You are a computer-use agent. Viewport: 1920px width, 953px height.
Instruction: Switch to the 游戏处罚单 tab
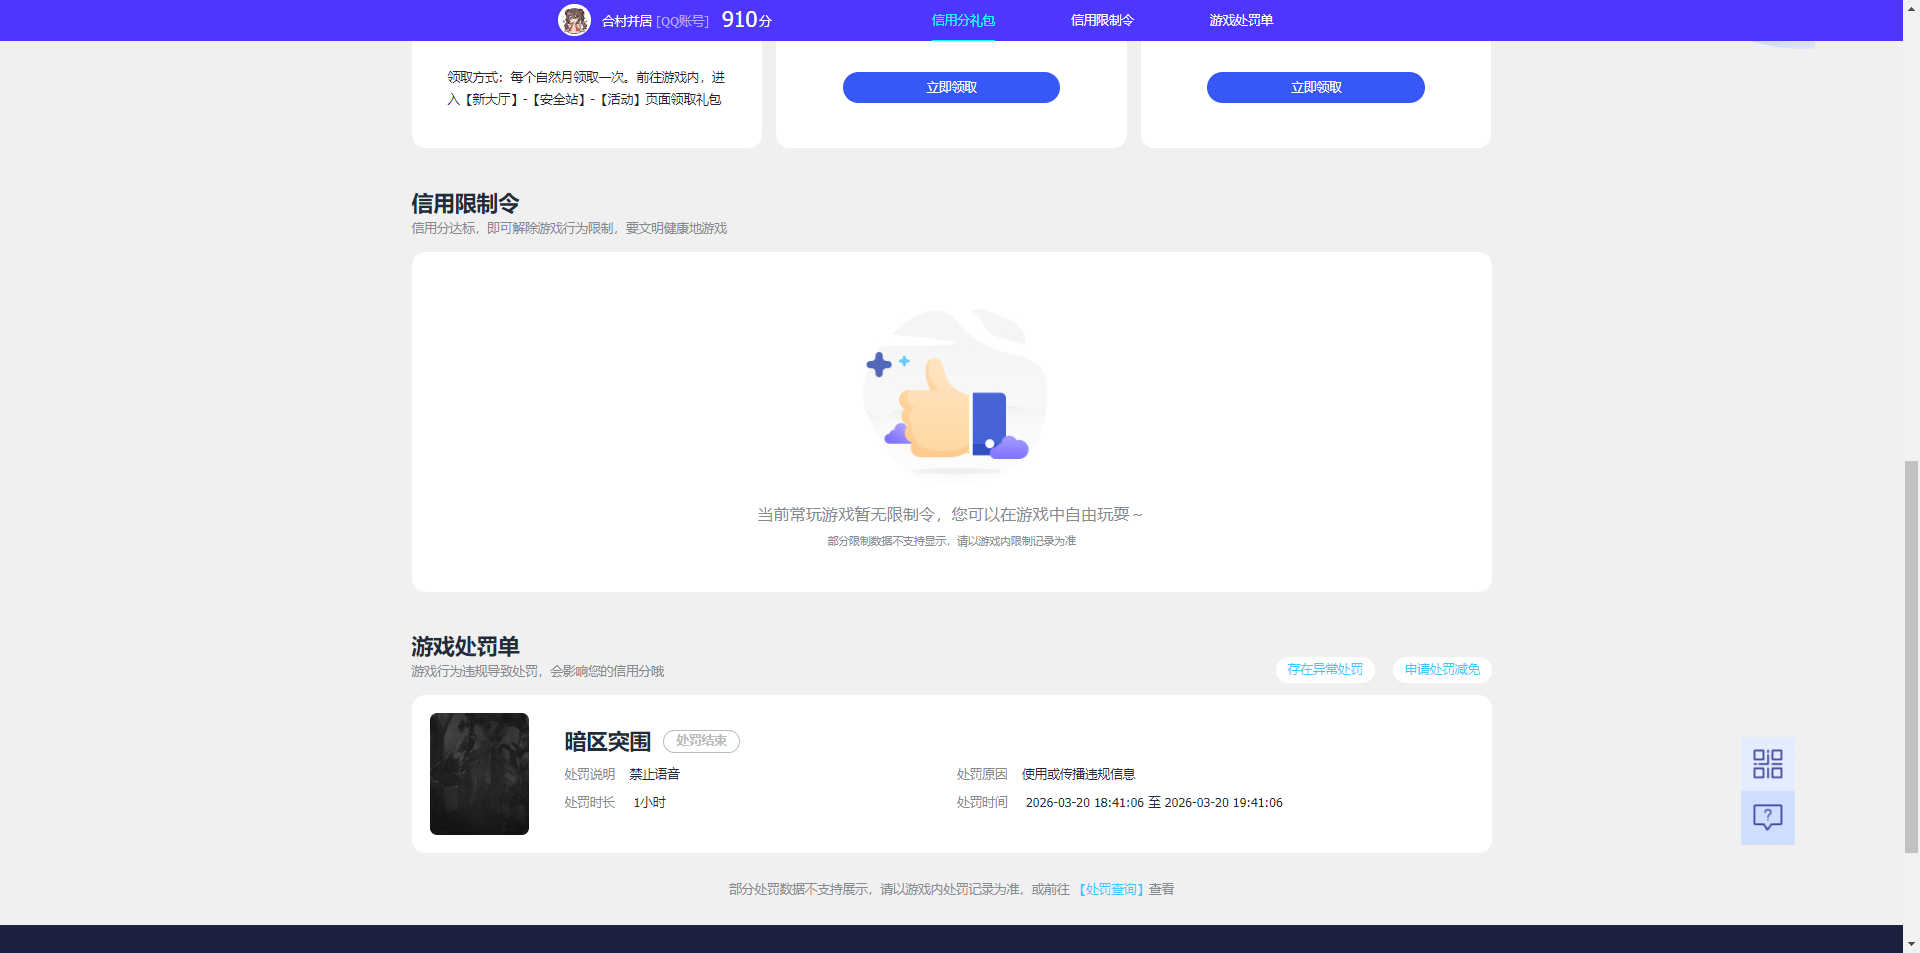tap(1241, 20)
